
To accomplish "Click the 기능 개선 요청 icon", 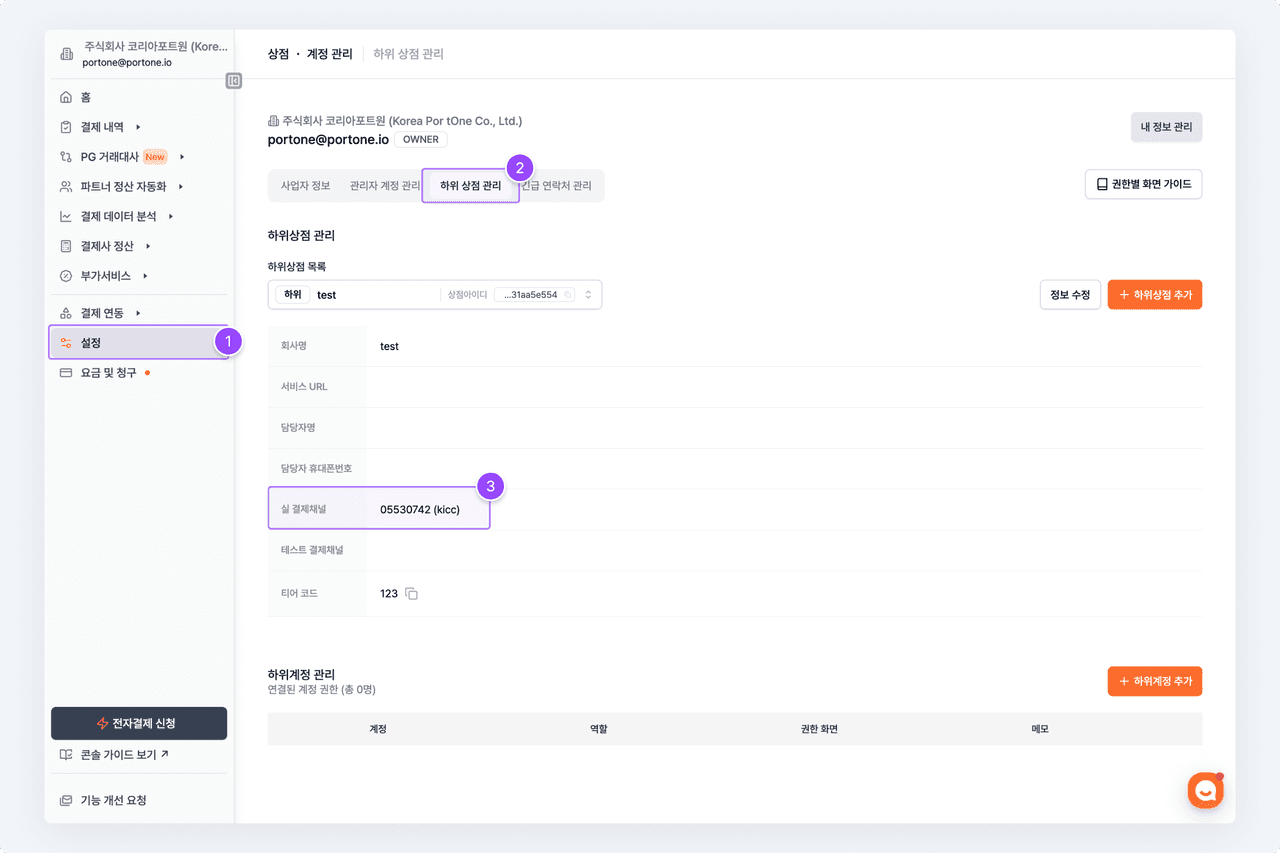I will [66, 800].
